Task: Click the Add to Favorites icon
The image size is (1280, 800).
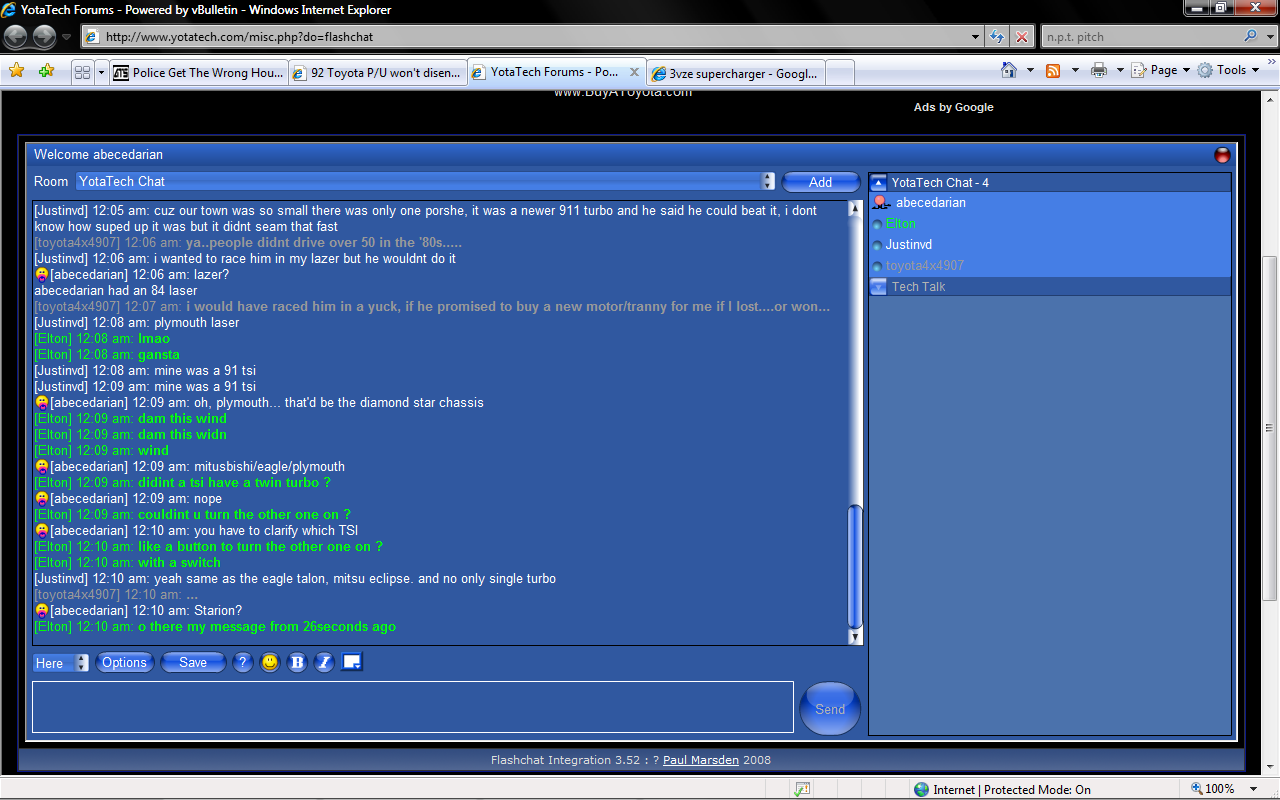Action: coord(46,71)
